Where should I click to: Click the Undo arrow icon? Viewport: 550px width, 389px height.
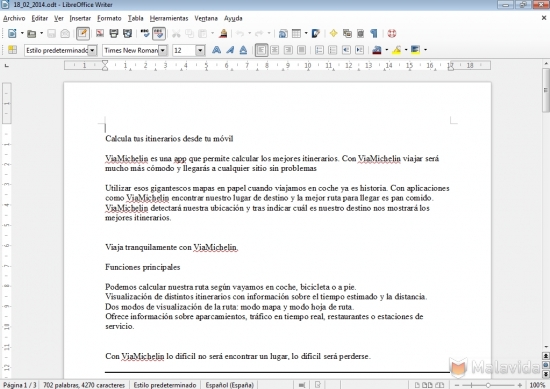[x=240, y=34]
